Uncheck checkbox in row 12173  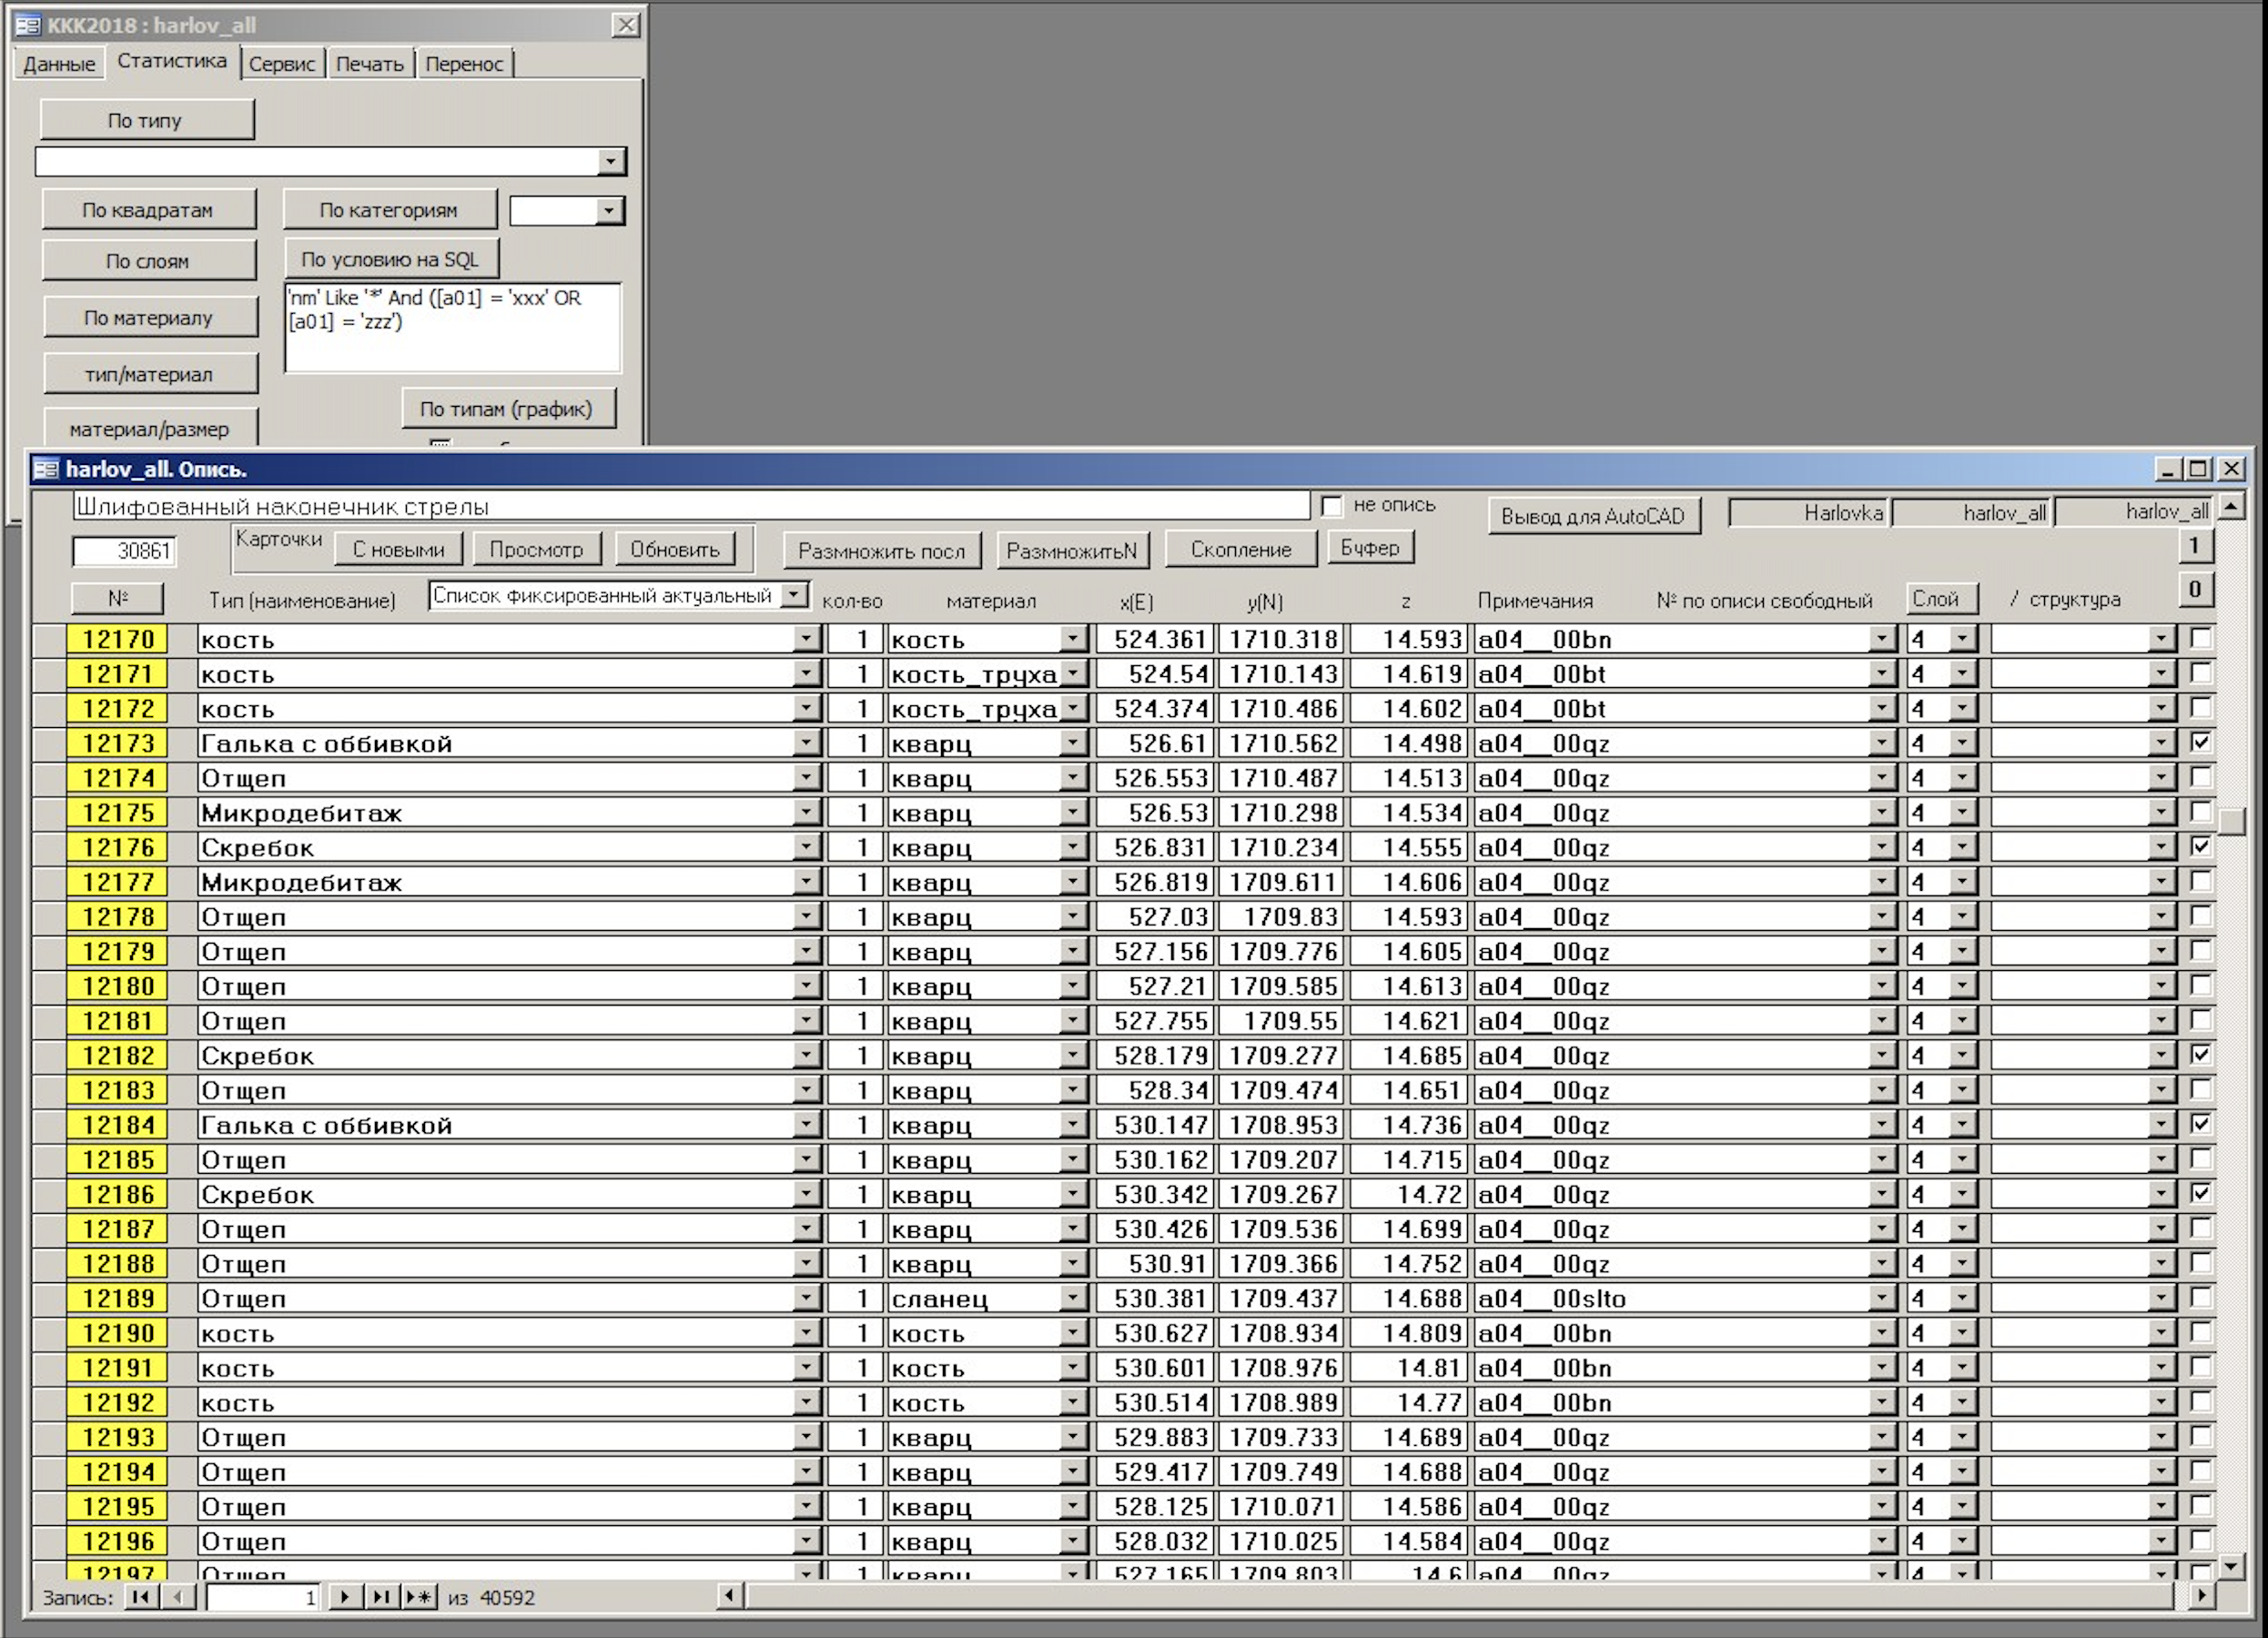click(2200, 742)
